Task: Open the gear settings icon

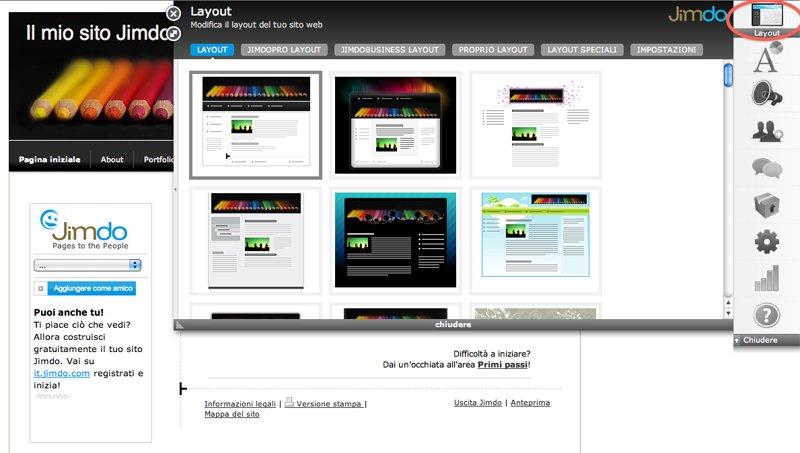Action: pyautogui.click(x=767, y=242)
